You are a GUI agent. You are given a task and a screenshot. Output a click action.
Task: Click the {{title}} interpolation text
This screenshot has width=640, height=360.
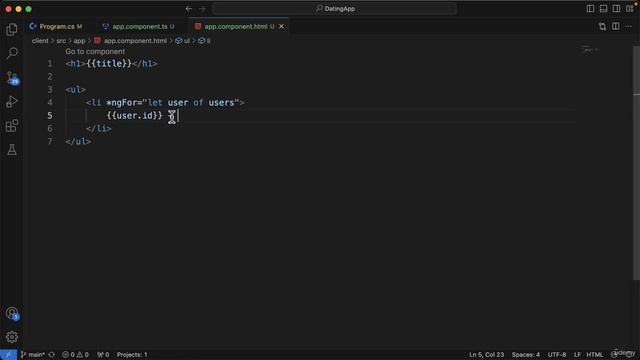click(x=109, y=64)
